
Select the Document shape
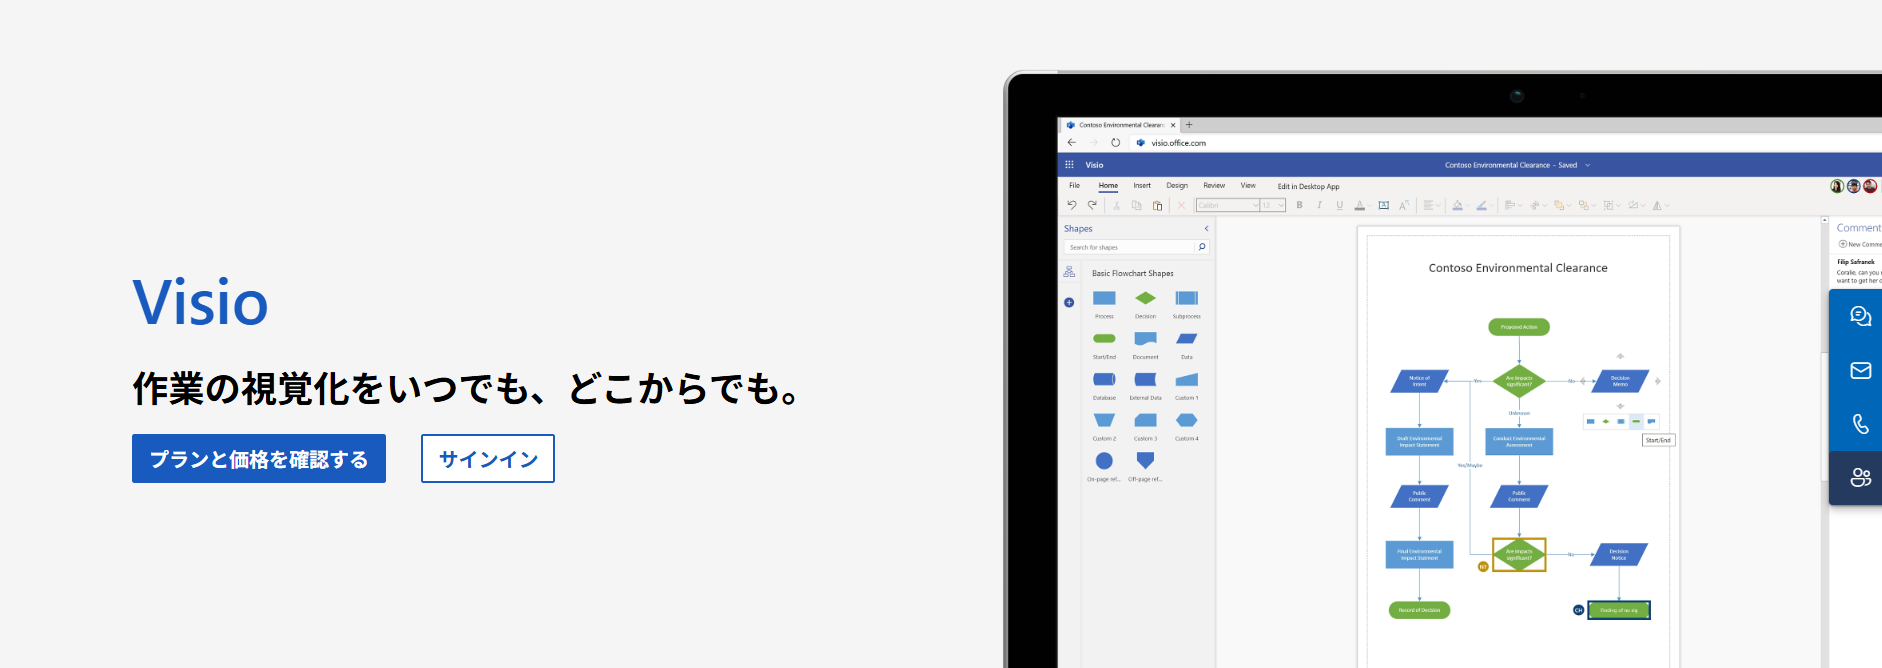click(x=1145, y=339)
